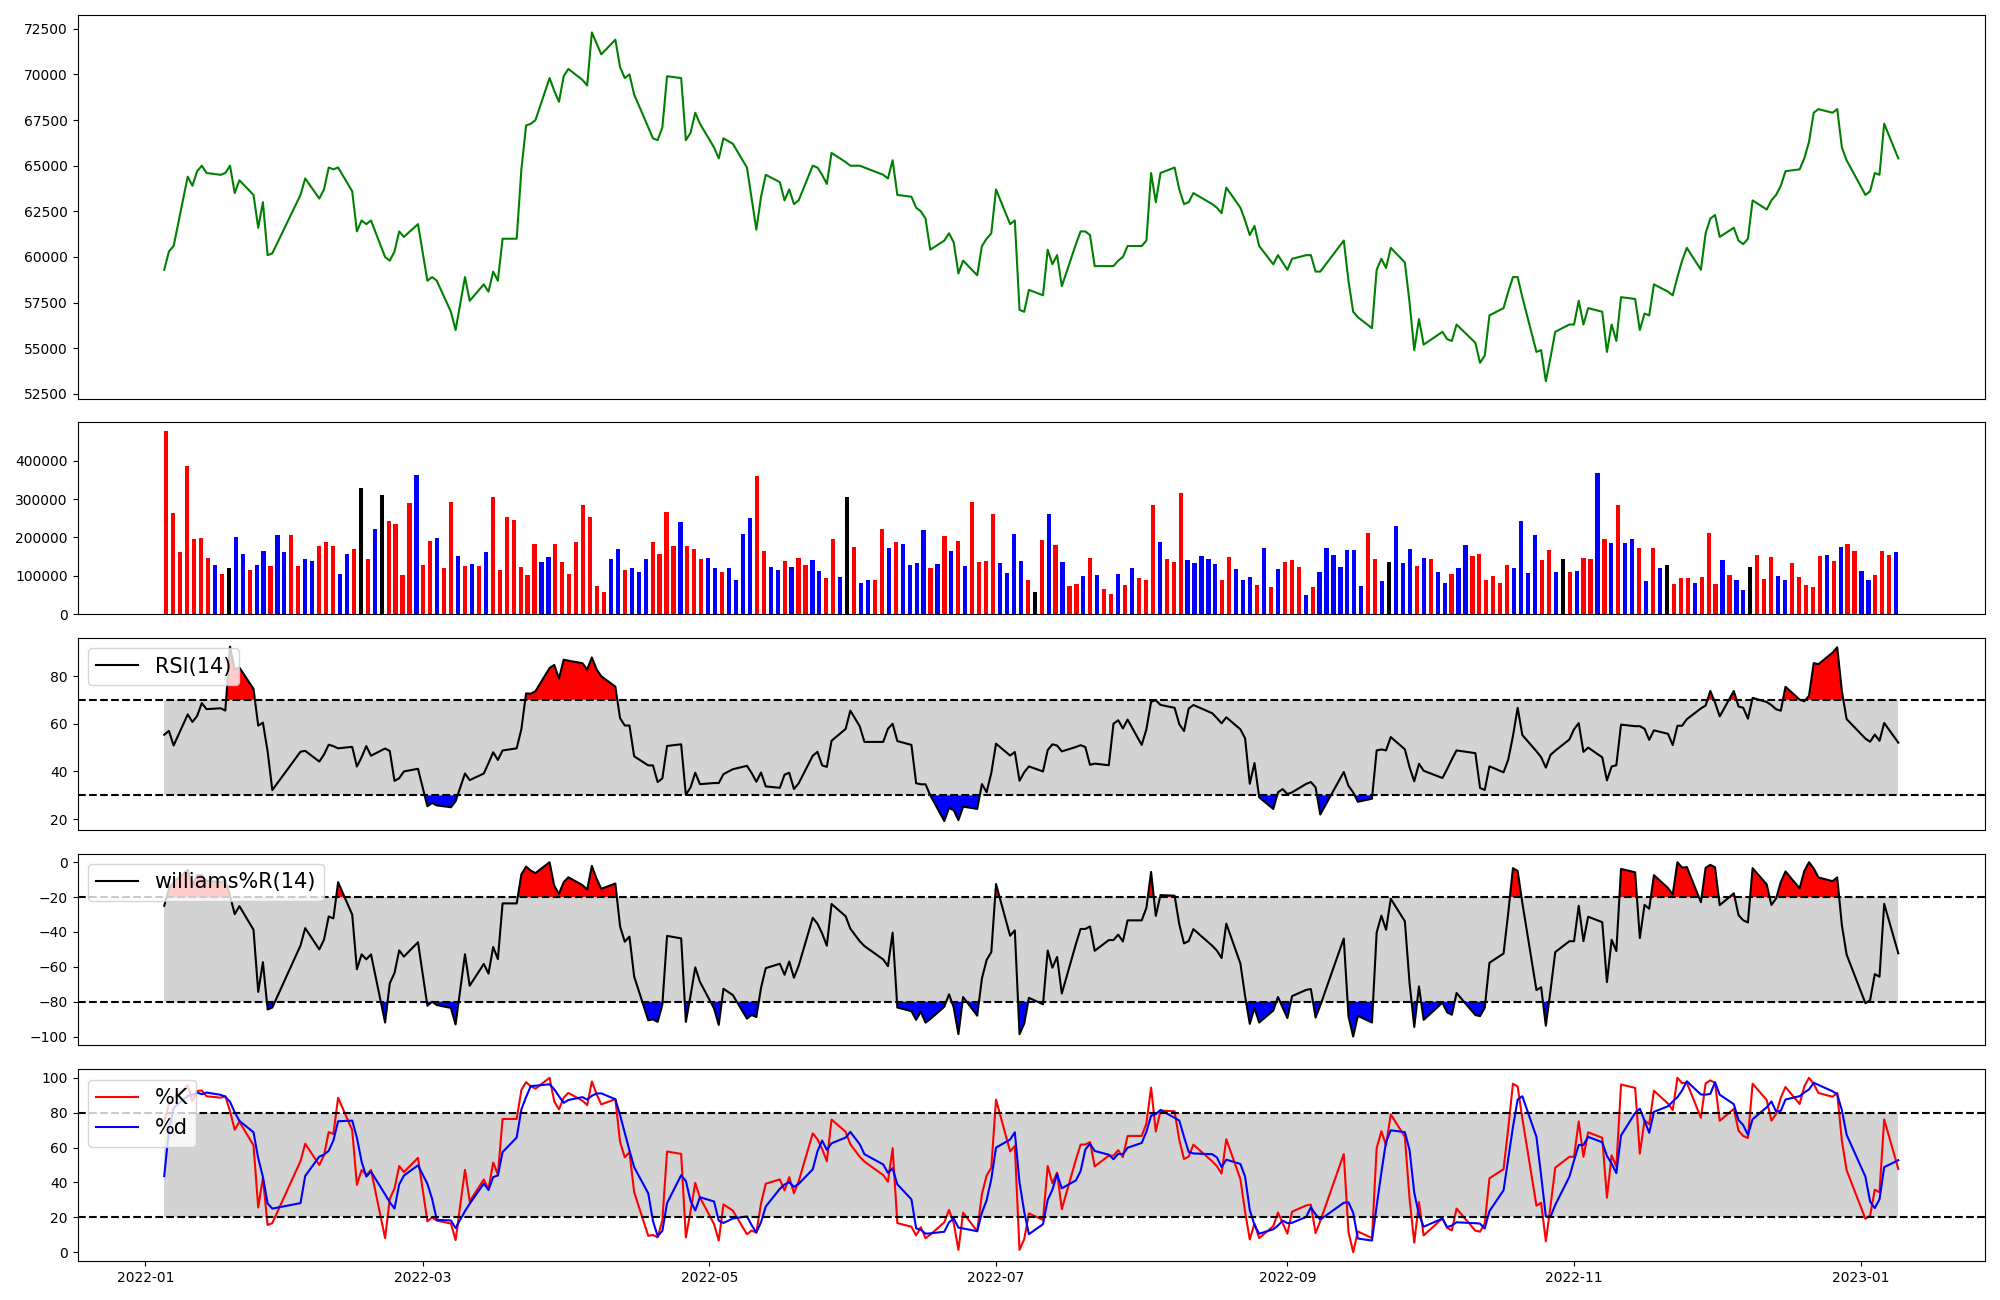Screen dimensions: 2000x1300
Task: Click the 65000 price axis tick label
Action: point(46,166)
